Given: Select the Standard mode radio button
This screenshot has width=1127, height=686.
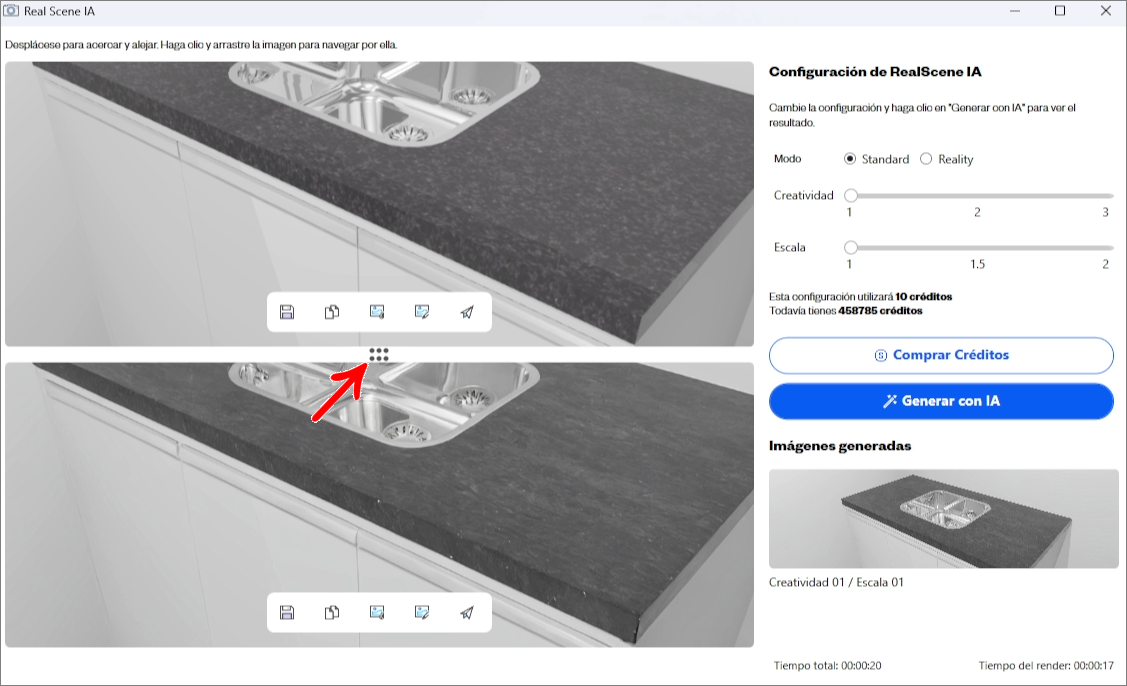Looking at the screenshot, I should [x=850, y=159].
